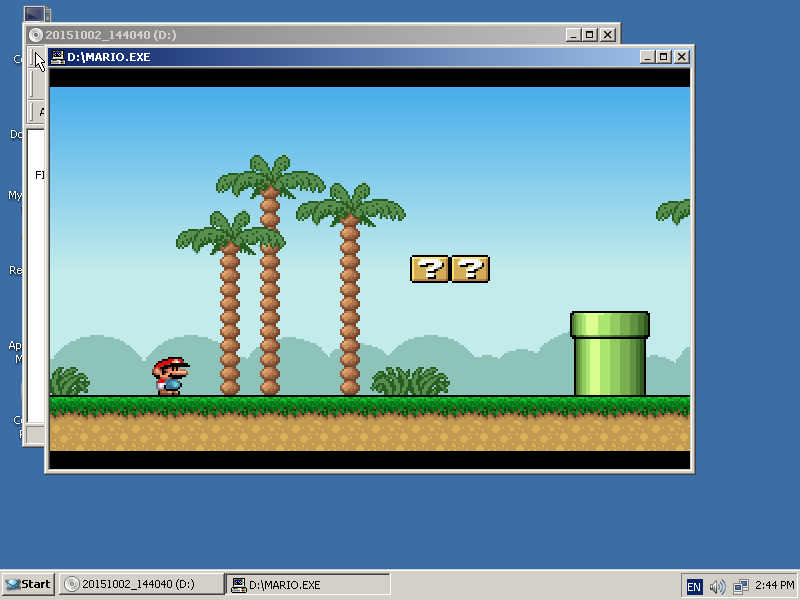Click the 2:44 PM clock

[x=774, y=585]
